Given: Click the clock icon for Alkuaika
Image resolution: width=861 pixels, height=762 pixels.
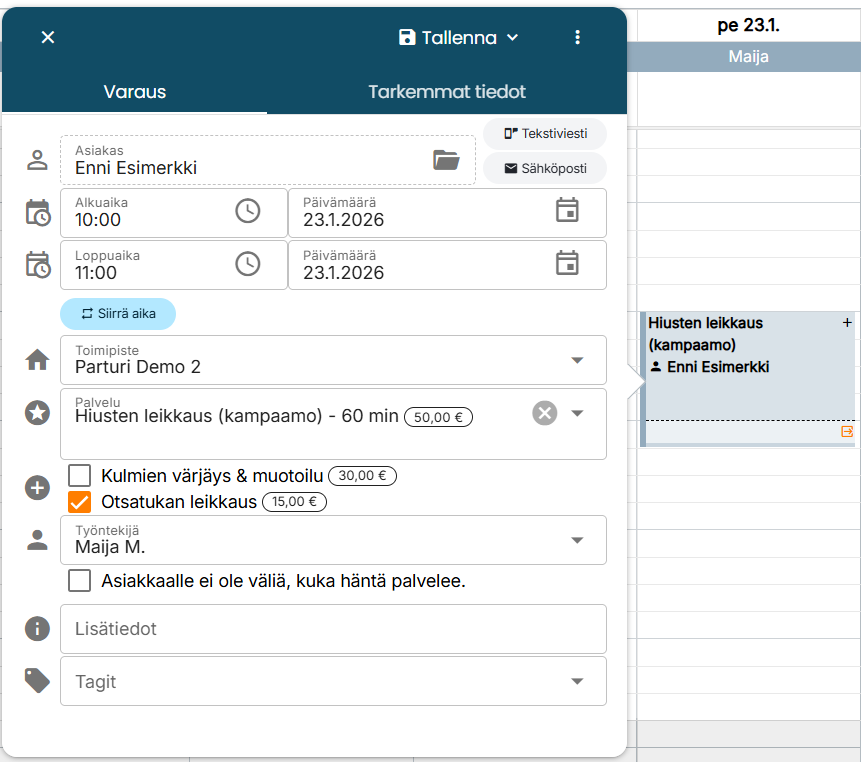Looking at the screenshot, I should 247,211.
